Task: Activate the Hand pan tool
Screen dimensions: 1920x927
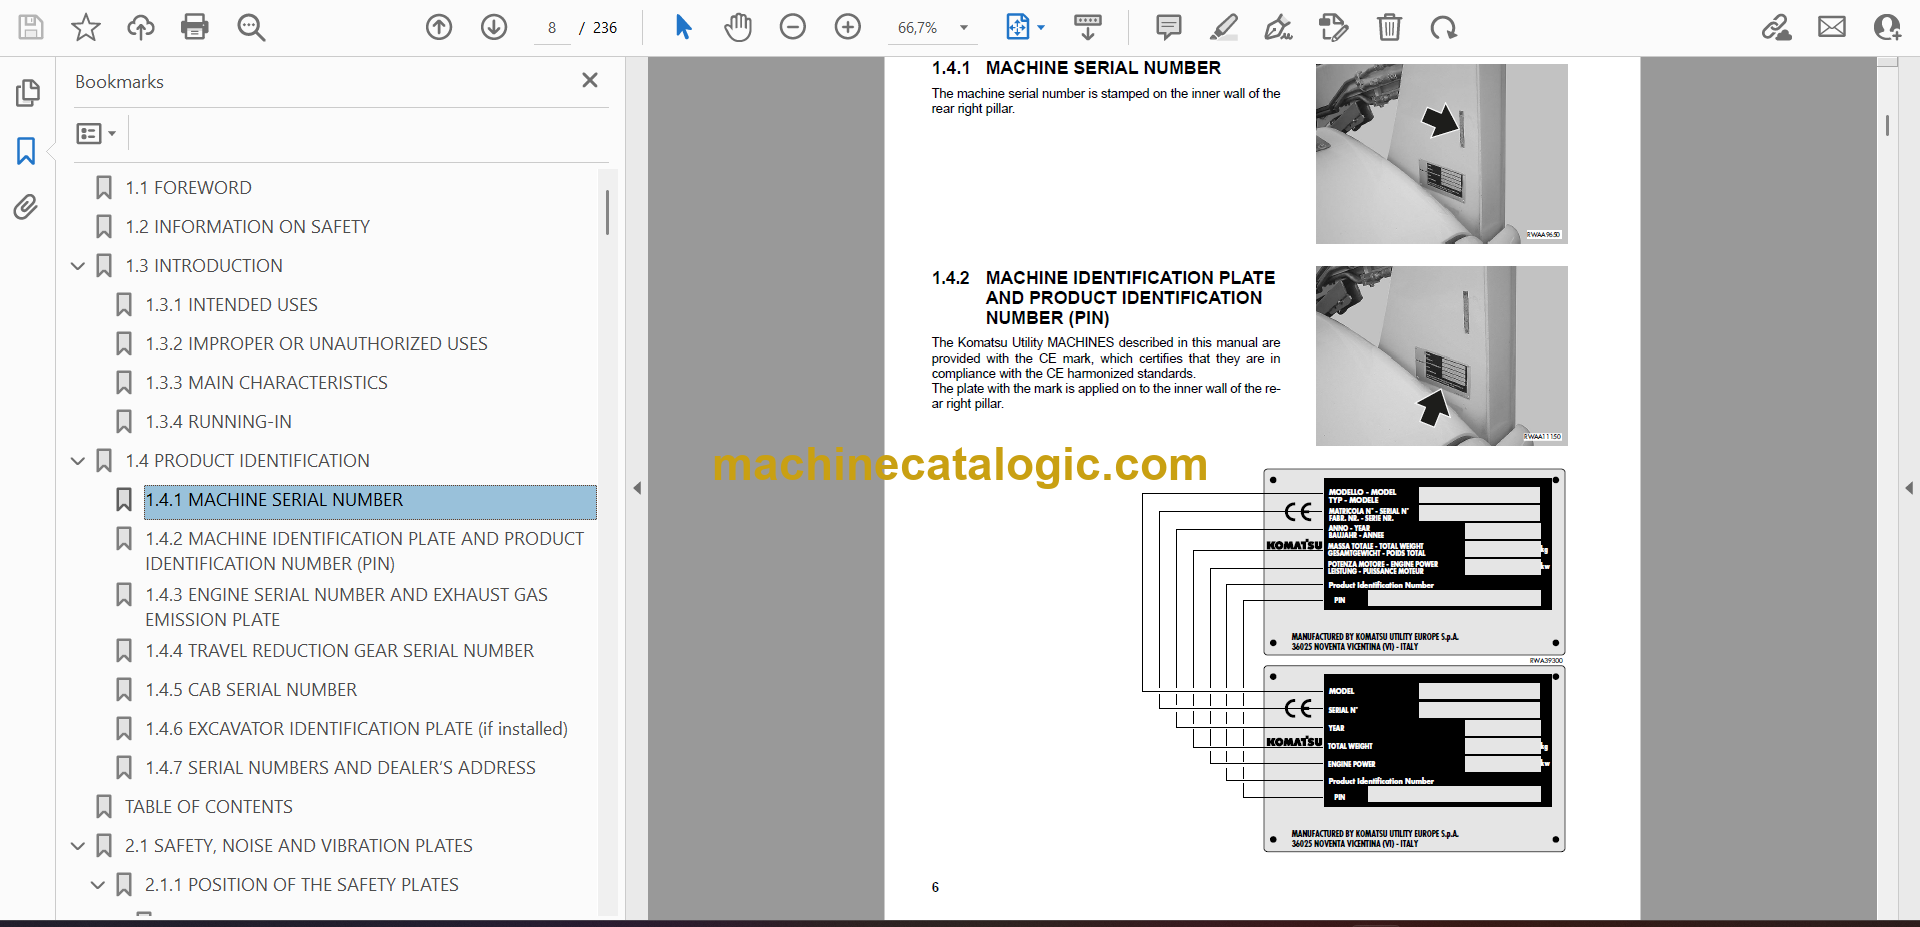Action: coord(738,27)
